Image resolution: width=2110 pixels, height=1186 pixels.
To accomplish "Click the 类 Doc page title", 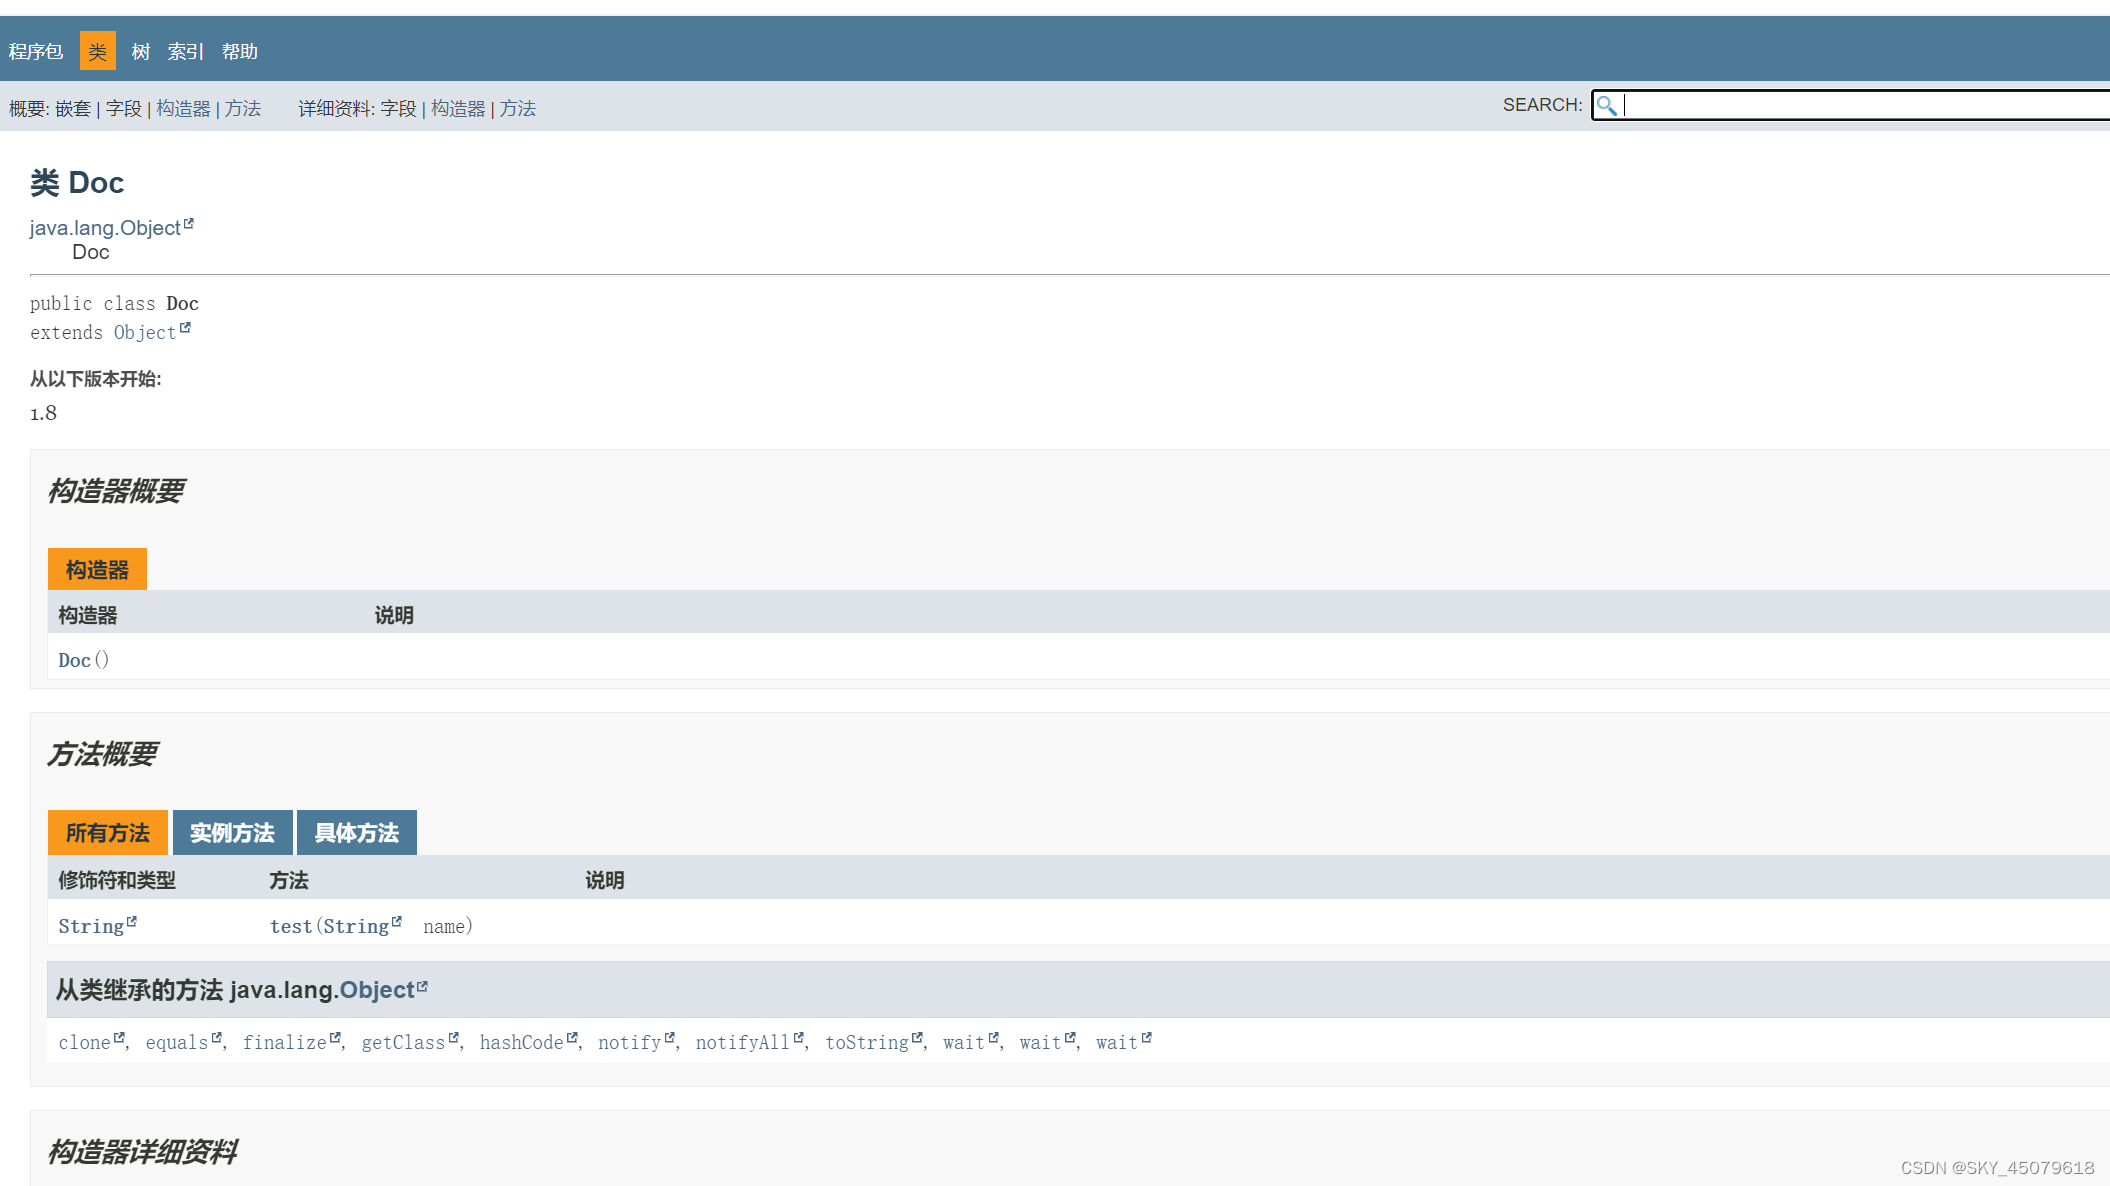I will [x=77, y=183].
